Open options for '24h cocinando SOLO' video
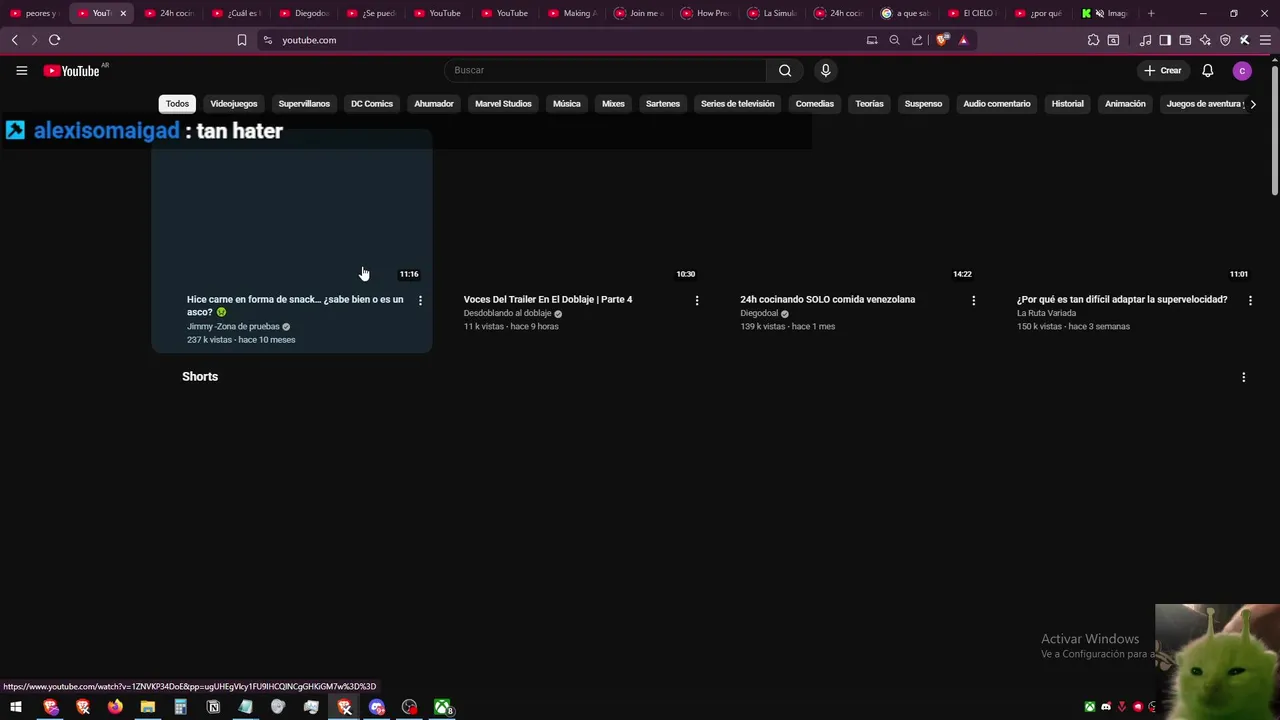 click(x=973, y=300)
